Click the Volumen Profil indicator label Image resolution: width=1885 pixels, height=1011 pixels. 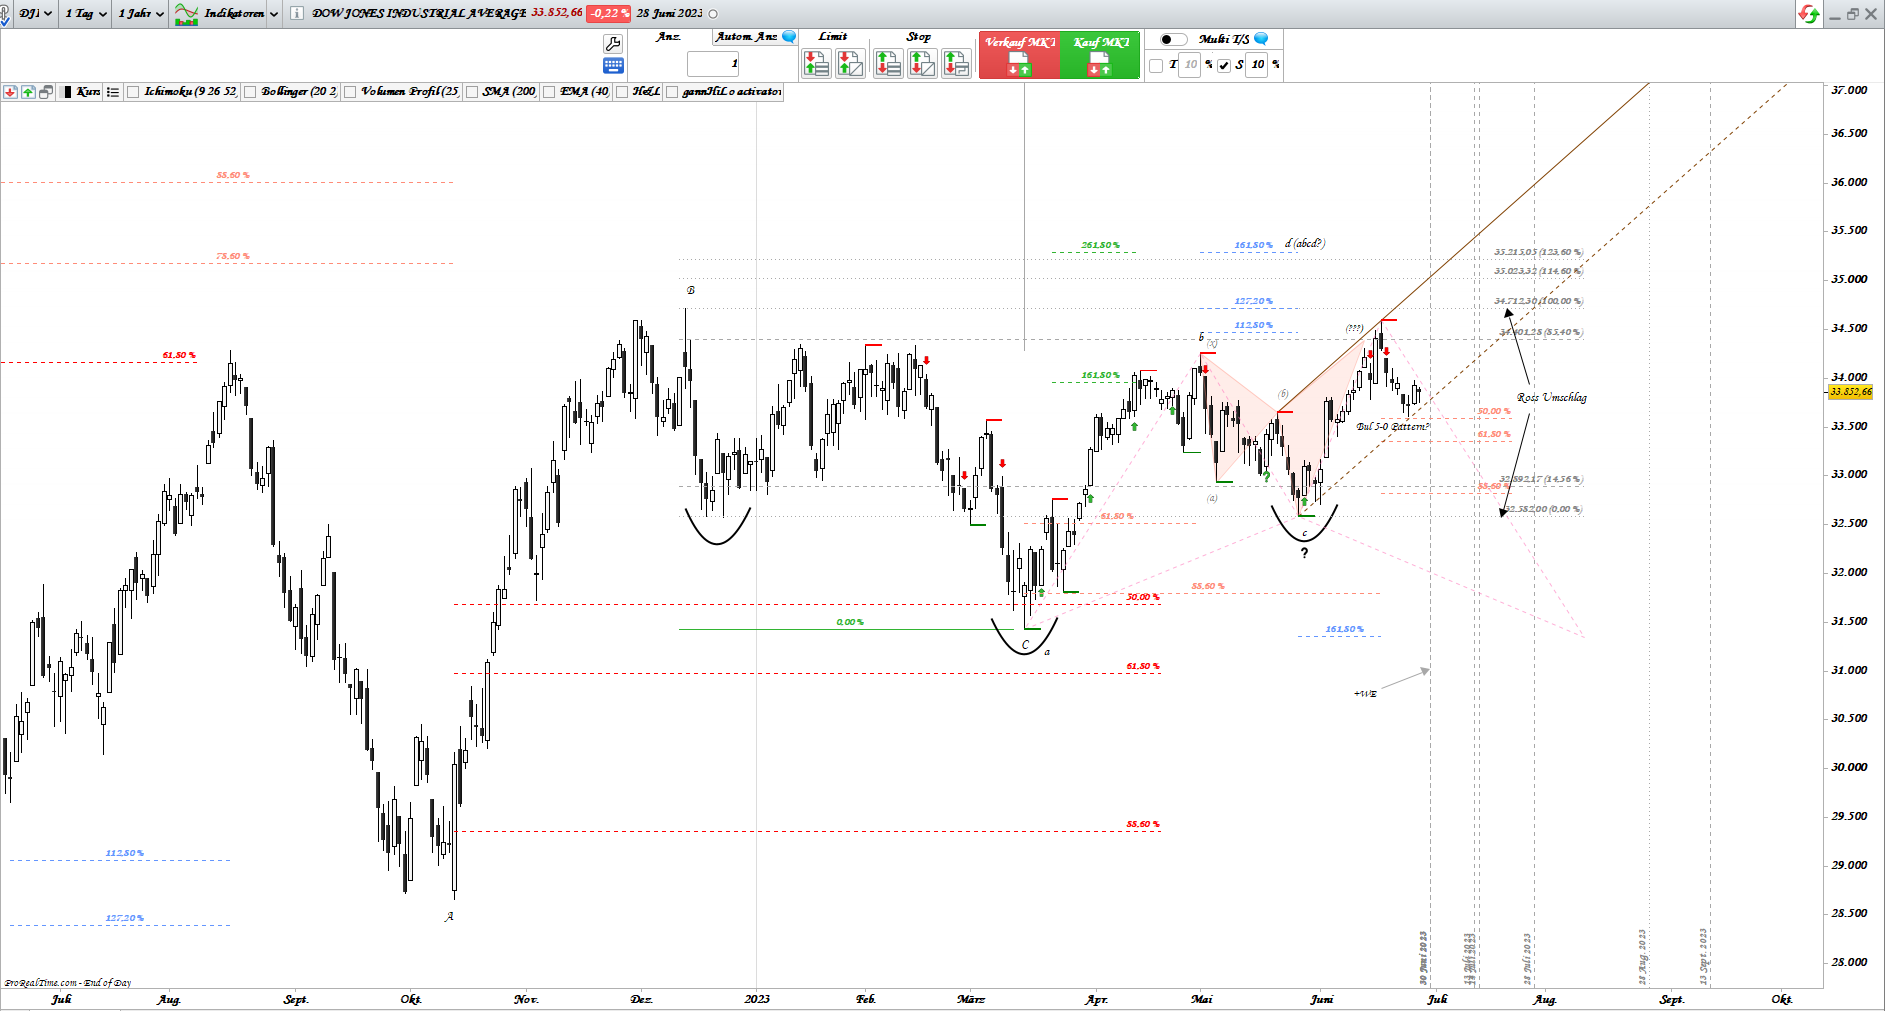[409, 92]
